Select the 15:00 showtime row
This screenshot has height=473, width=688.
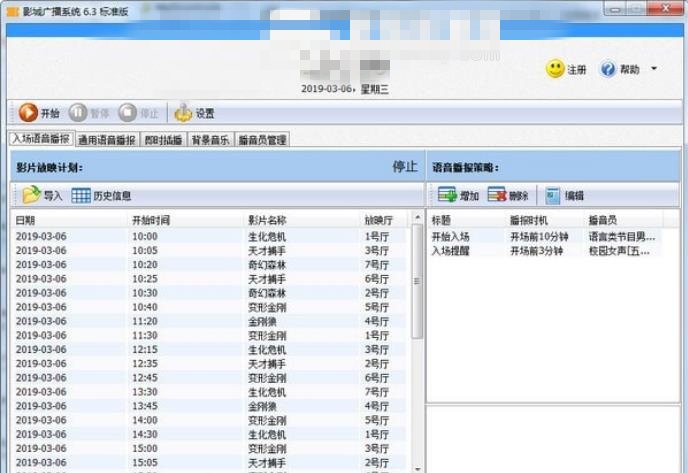coord(210,448)
